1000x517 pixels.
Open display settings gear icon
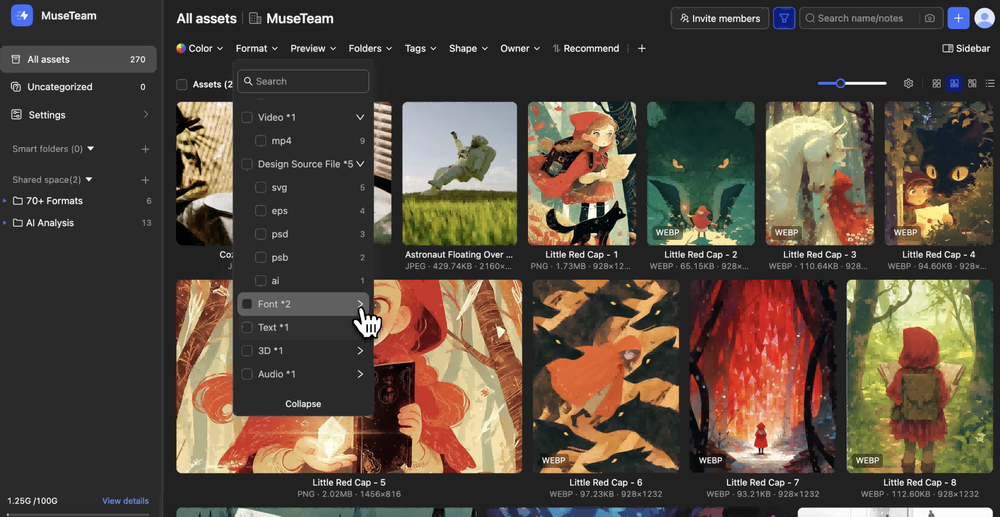tap(908, 84)
